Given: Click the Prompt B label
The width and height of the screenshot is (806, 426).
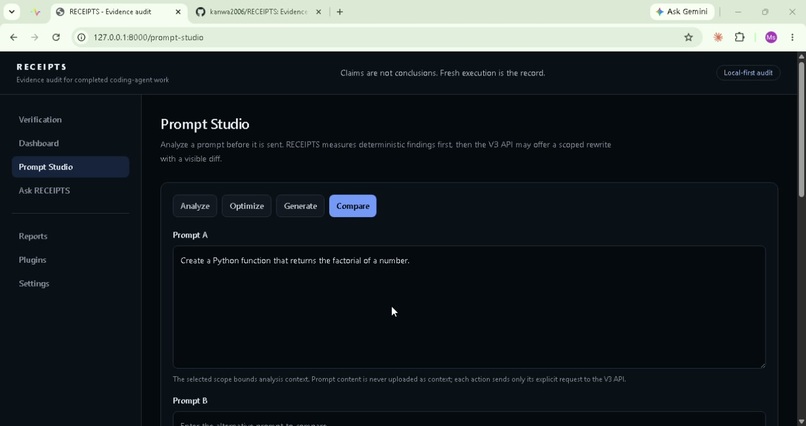Looking at the screenshot, I should 190,401.
